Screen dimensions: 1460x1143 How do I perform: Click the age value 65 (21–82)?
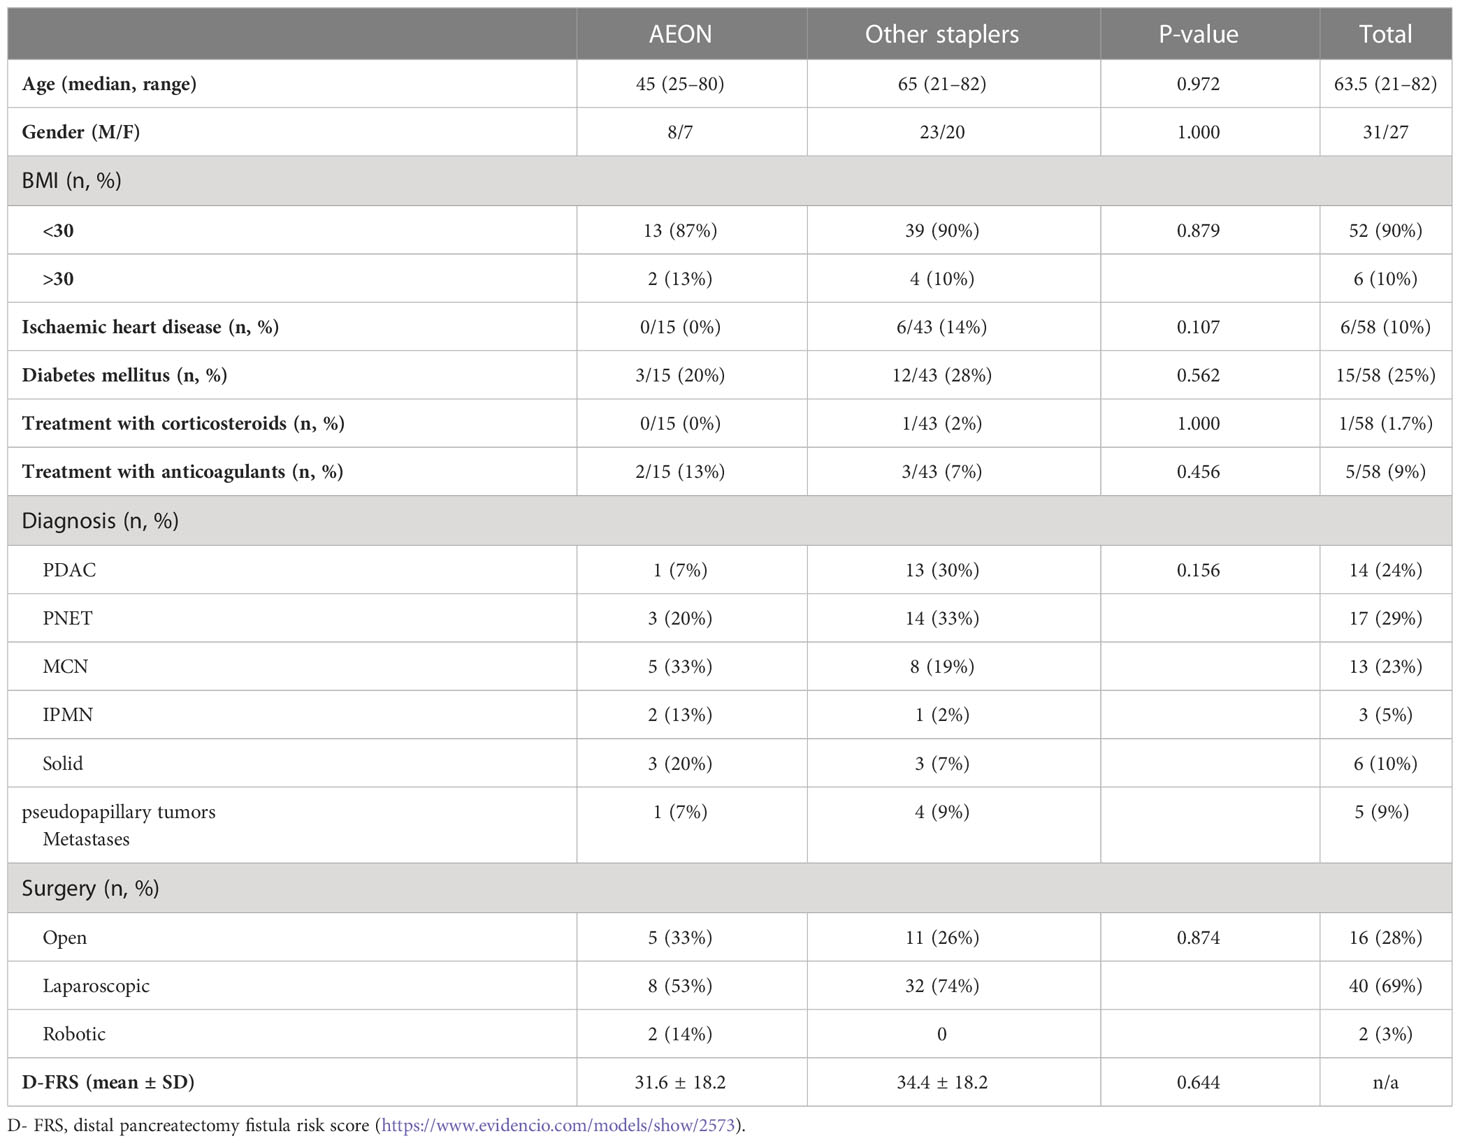point(942,84)
